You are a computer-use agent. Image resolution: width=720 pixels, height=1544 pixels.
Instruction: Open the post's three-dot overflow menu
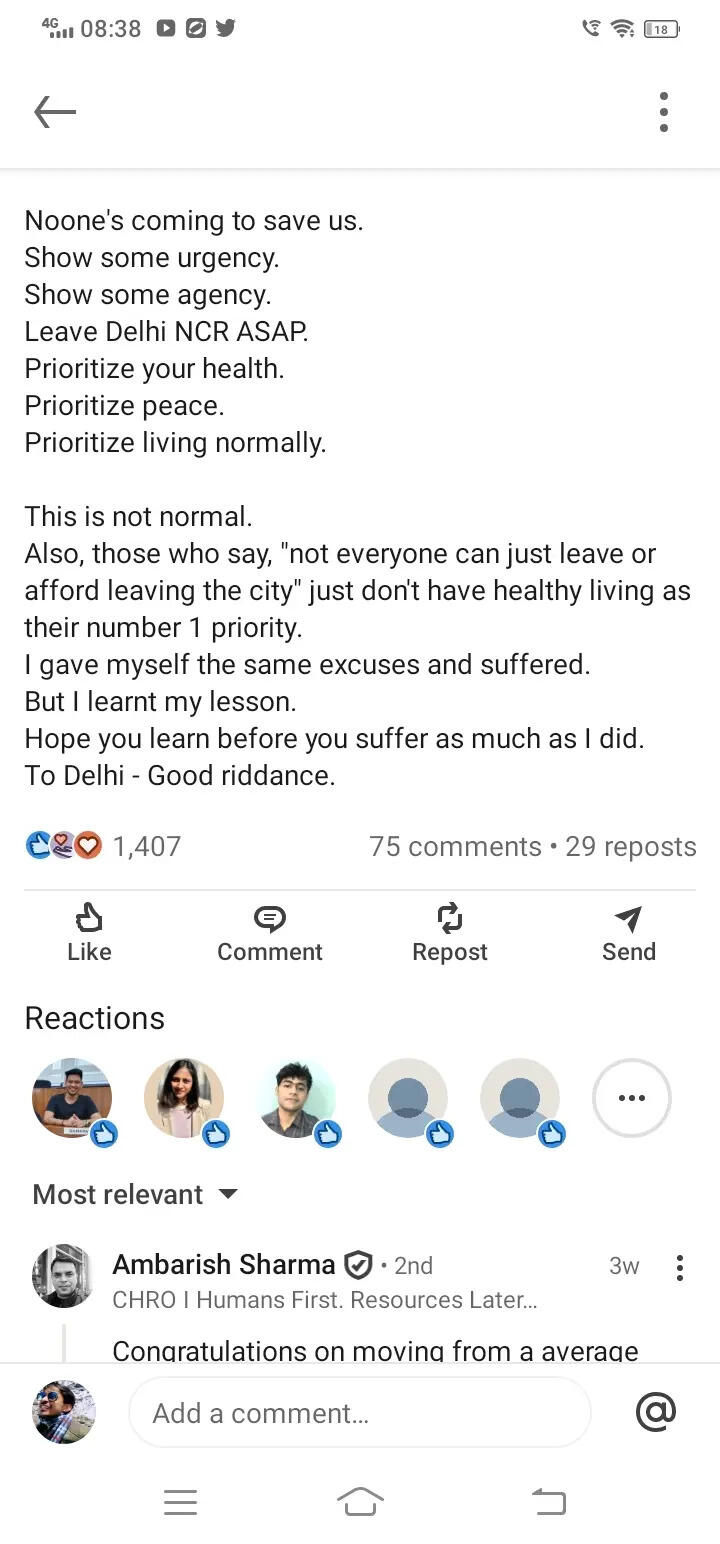tap(663, 112)
